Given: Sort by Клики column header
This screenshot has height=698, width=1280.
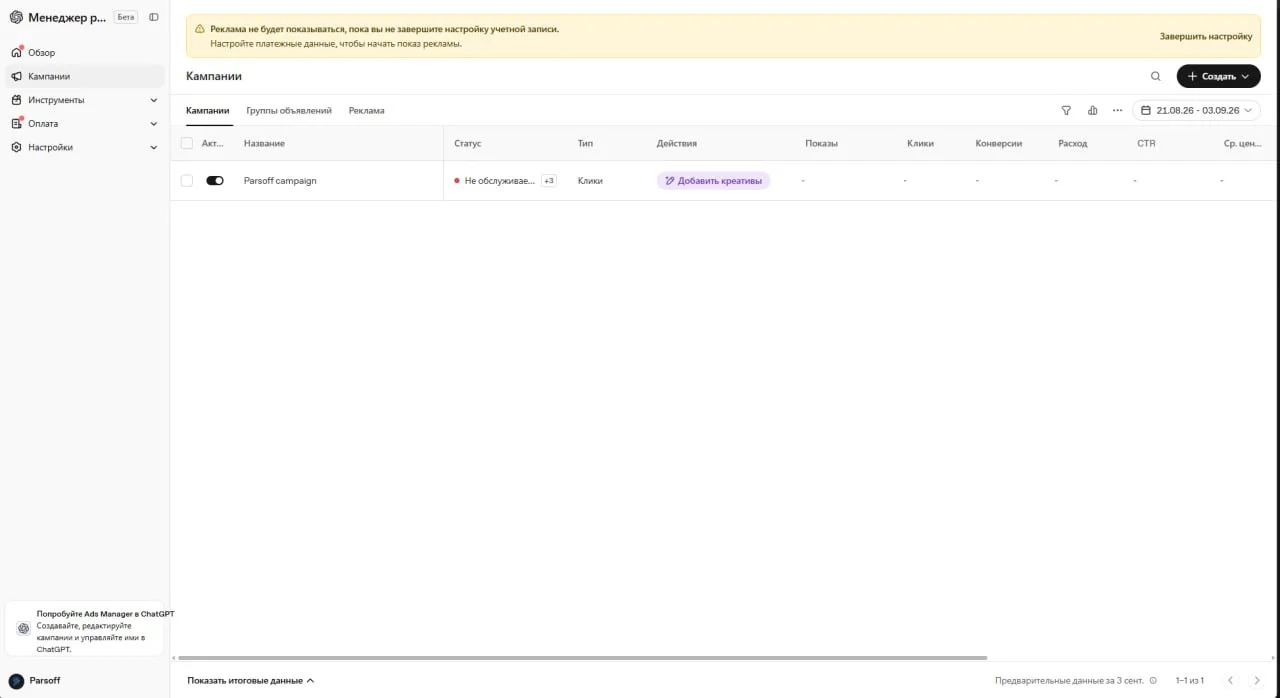Looking at the screenshot, I should pyautogui.click(x=920, y=143).
